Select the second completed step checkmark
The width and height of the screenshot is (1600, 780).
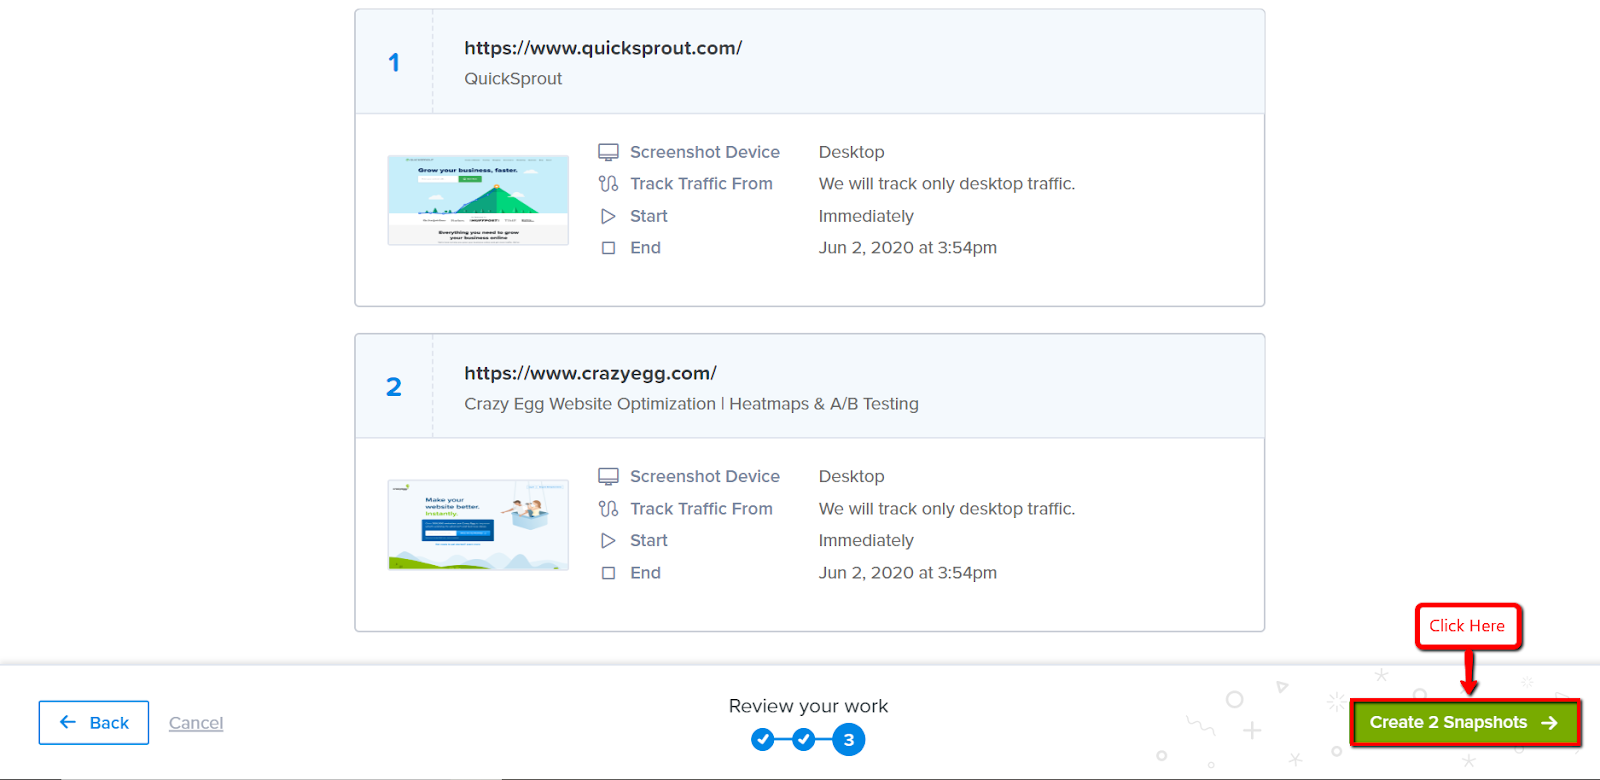coord(804,740)
